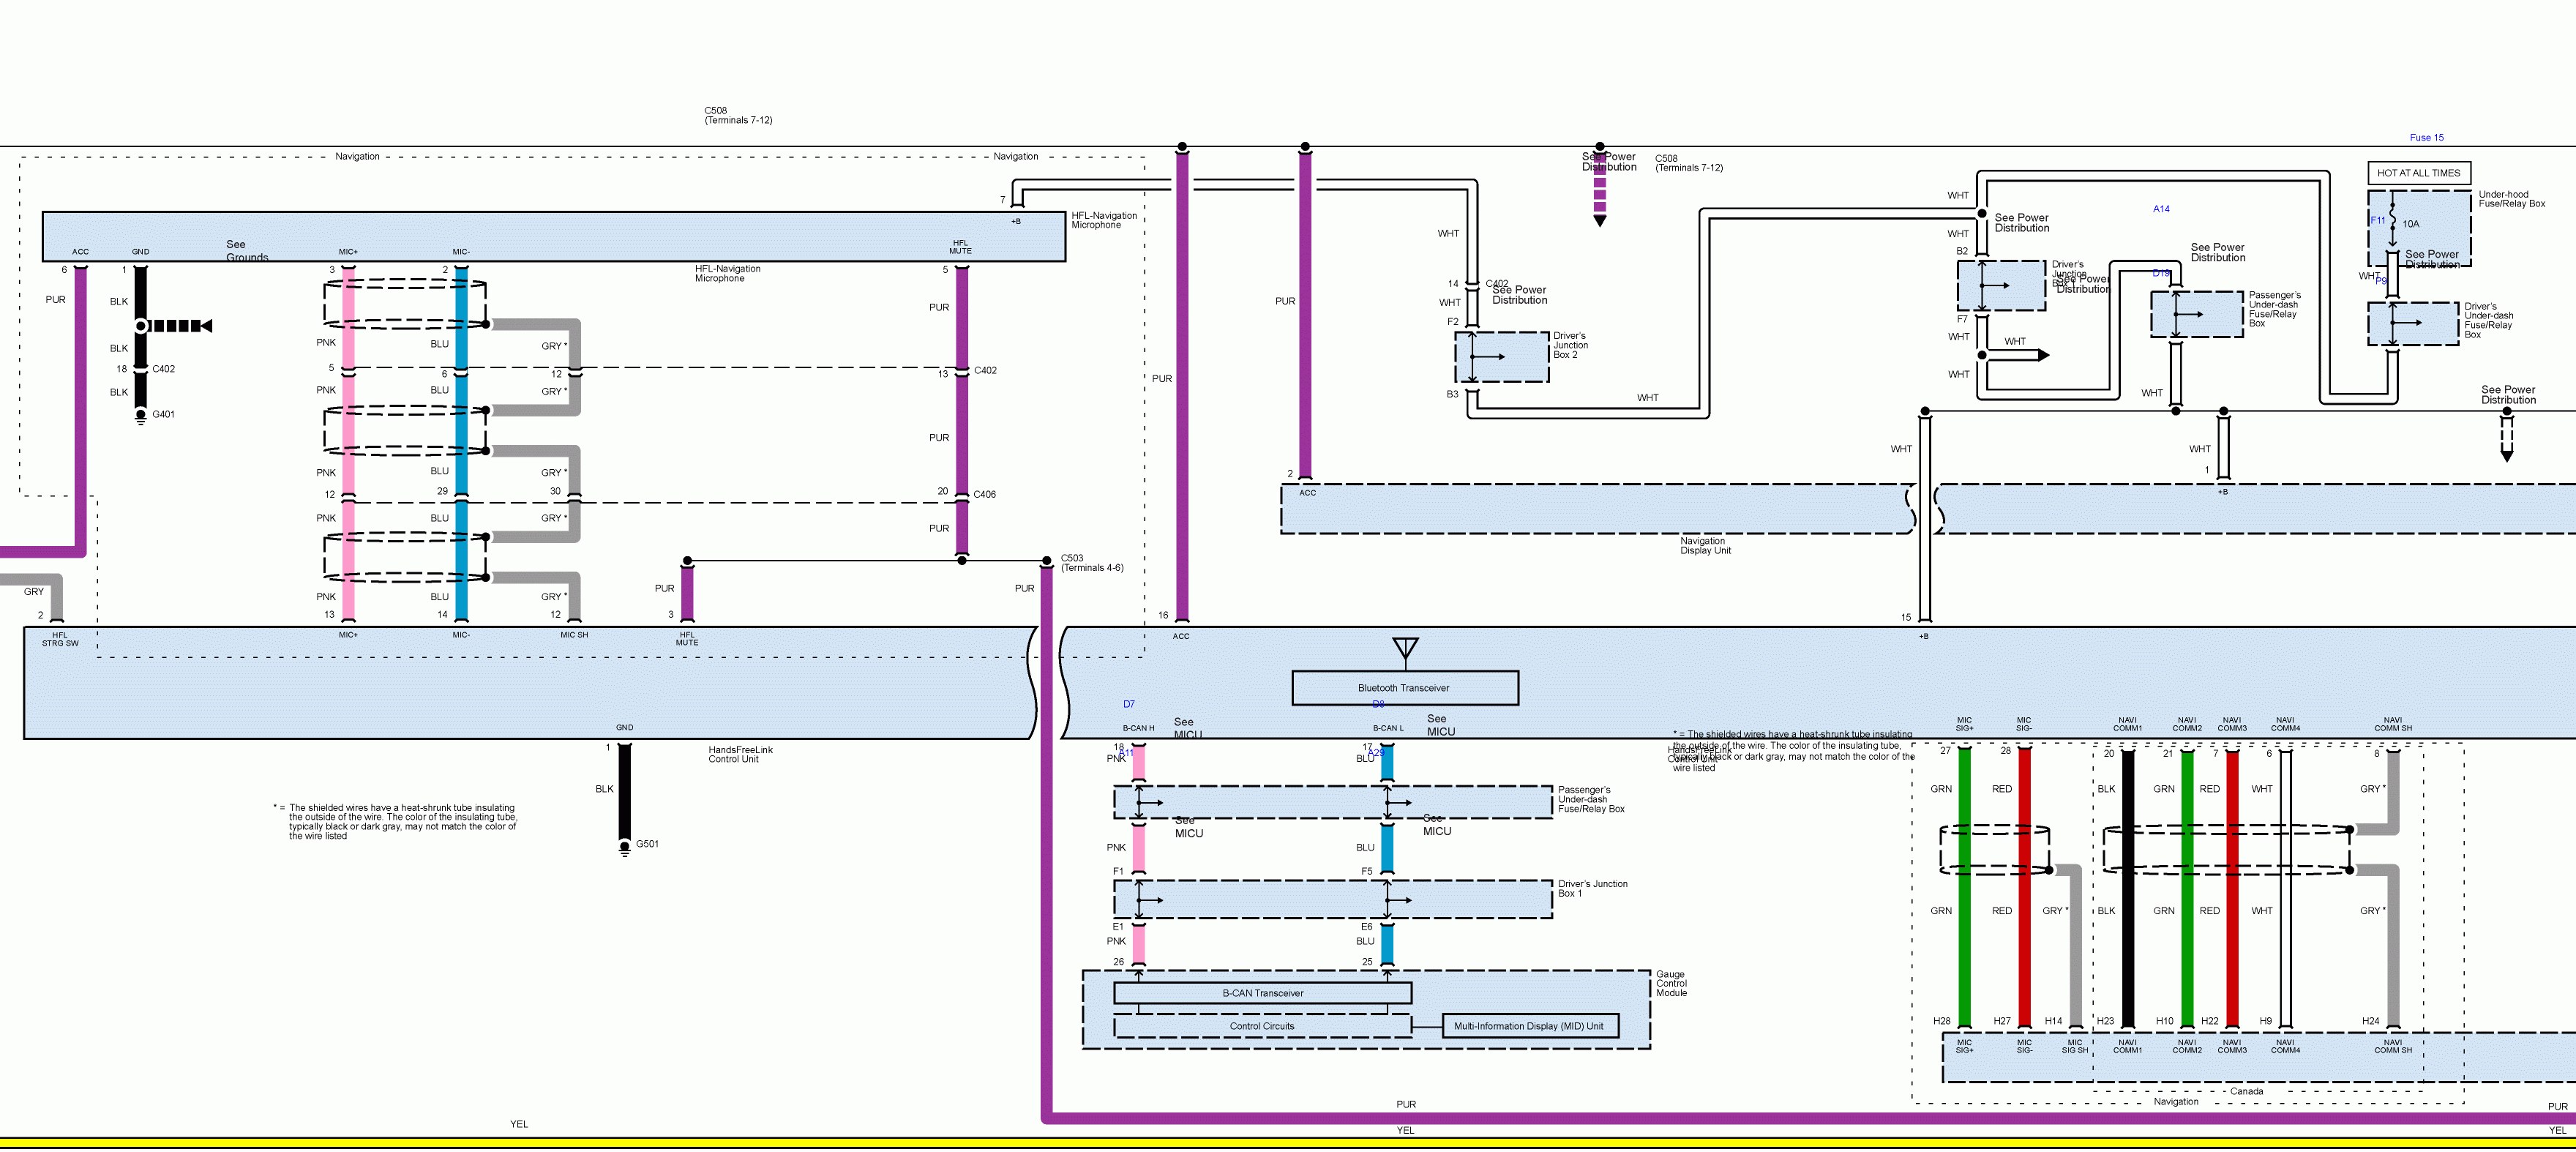The image size is (2576, 1152).
Task: Click the Driver's Junction Box 2 component
Action: [1501, 357]
